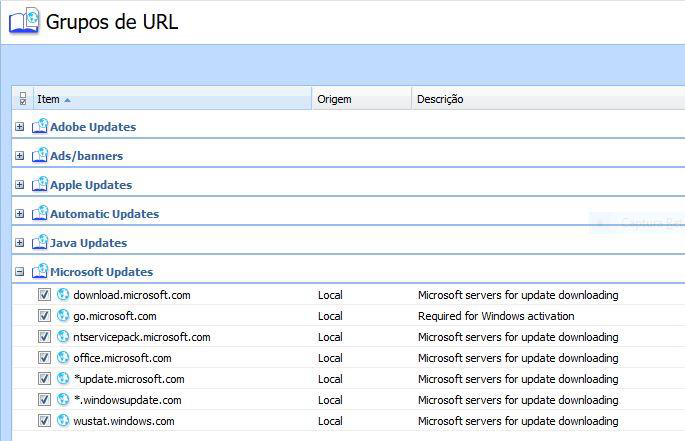The width and height of the screenshot is (685, 441).
Task: Click the Adobe Updates group icon
Action: pos(40,126)
